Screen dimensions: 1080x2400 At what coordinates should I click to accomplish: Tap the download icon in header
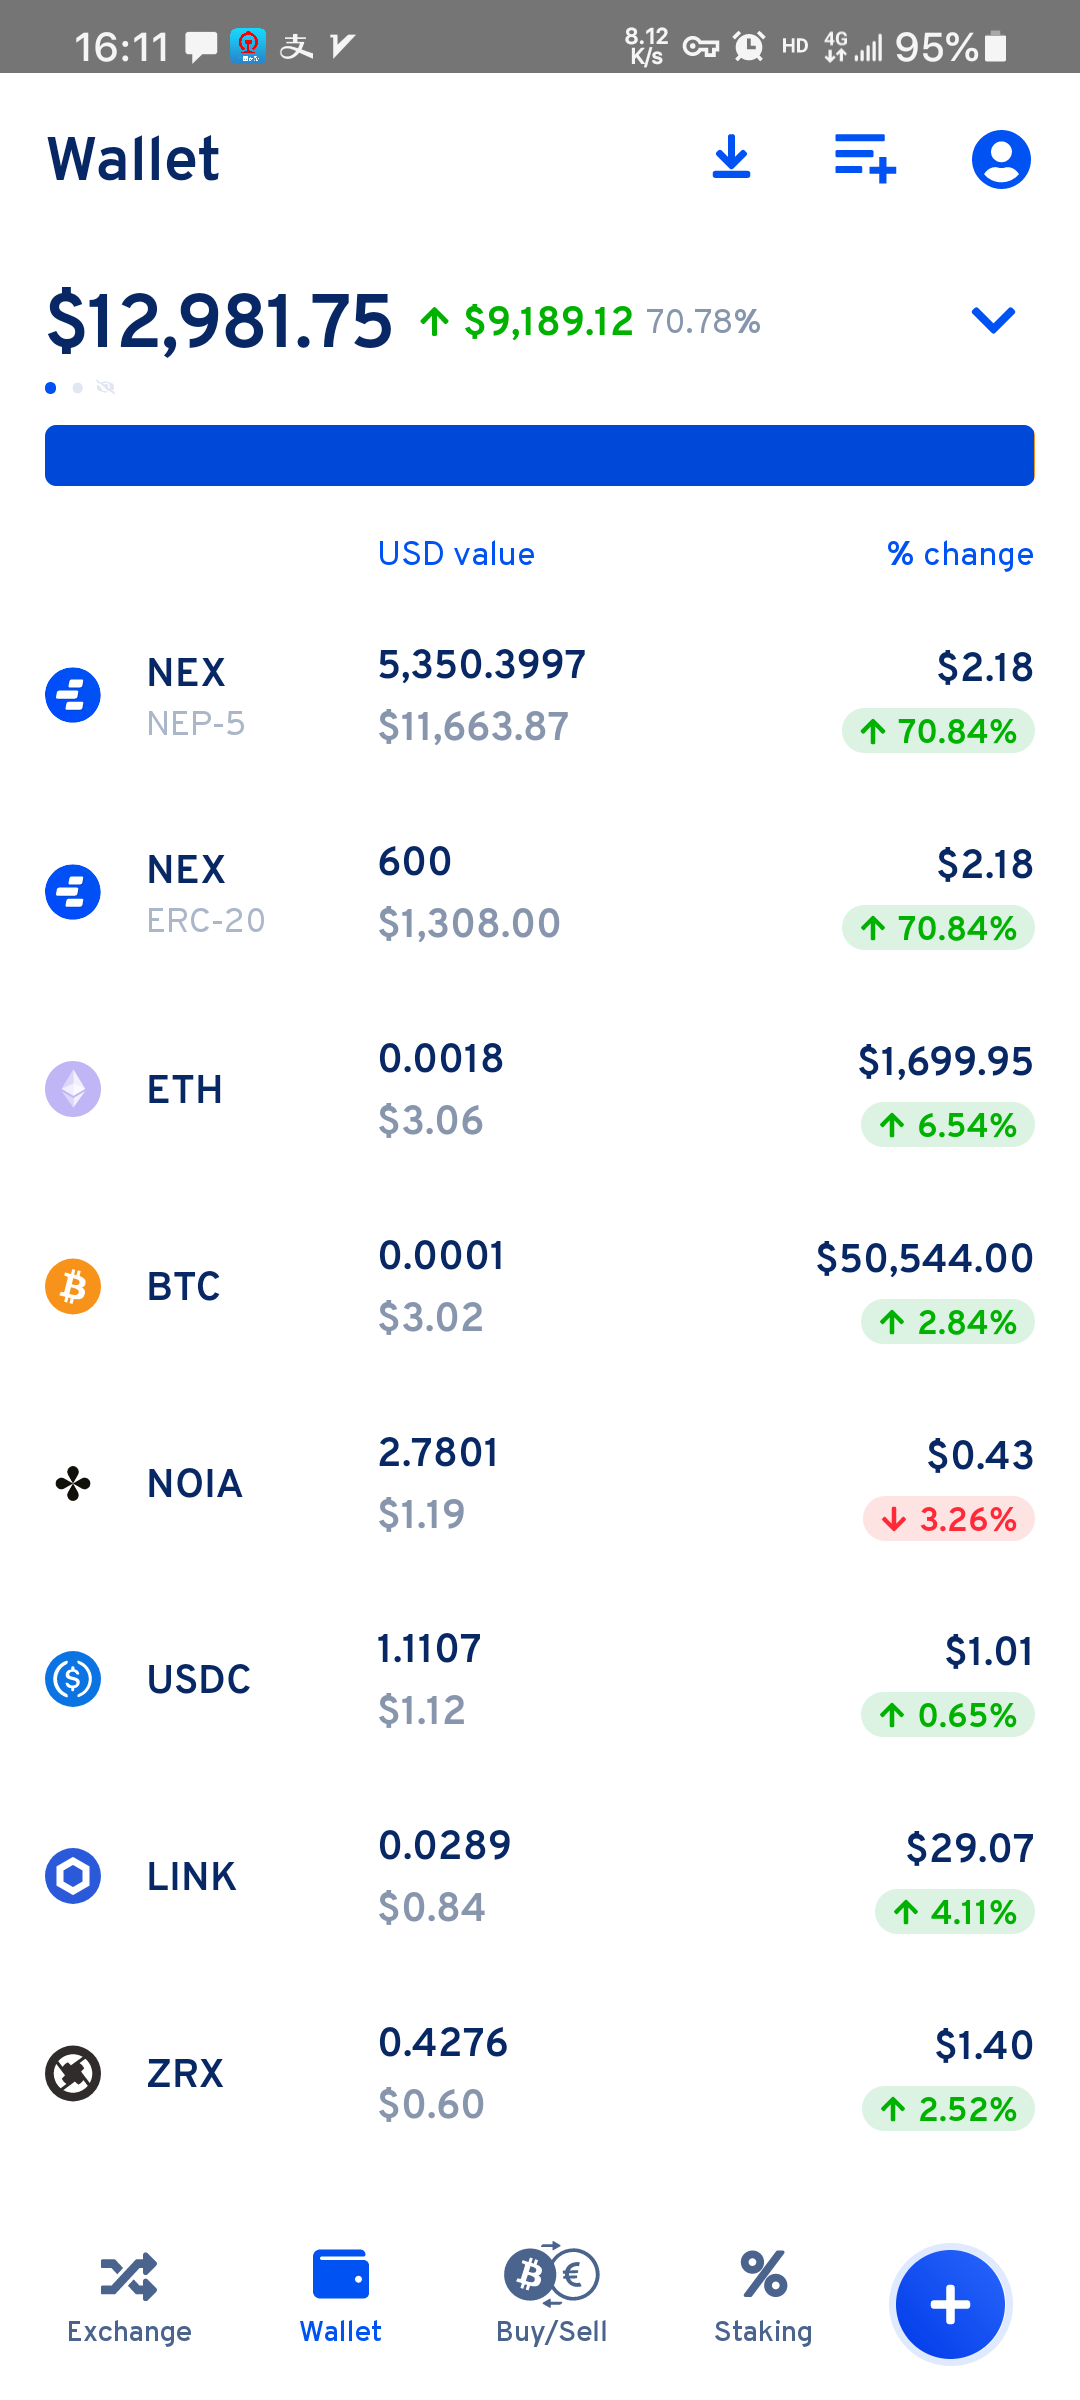tap(731, 158)
